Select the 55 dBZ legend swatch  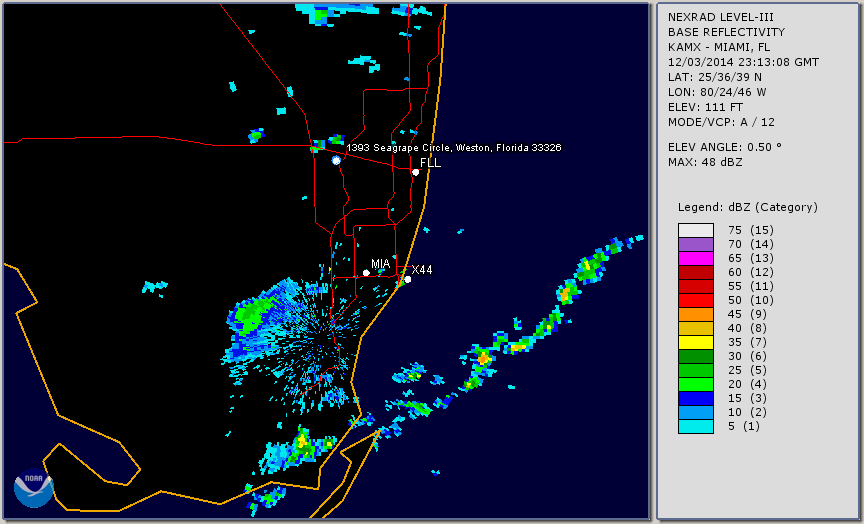point(696,287)
